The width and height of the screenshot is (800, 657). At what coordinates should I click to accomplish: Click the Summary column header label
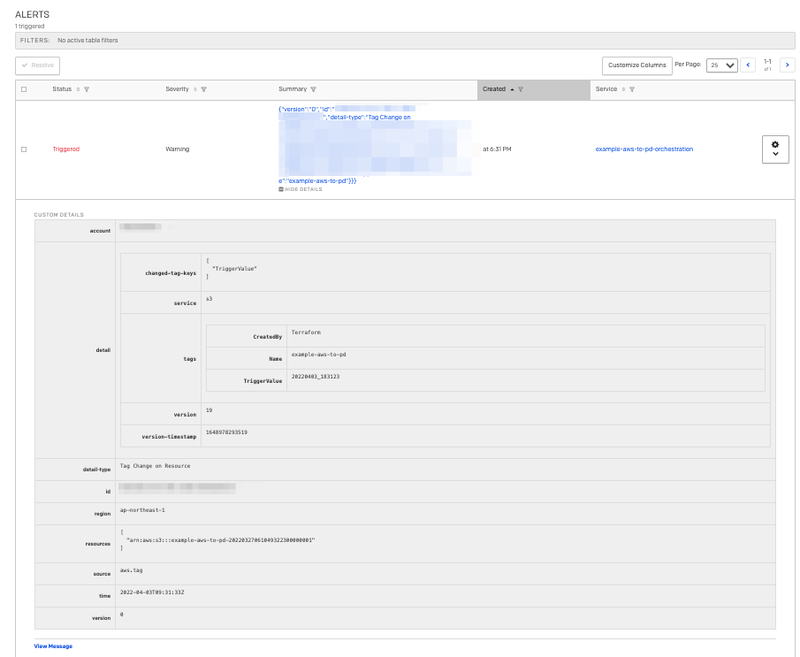pos(292,89)
